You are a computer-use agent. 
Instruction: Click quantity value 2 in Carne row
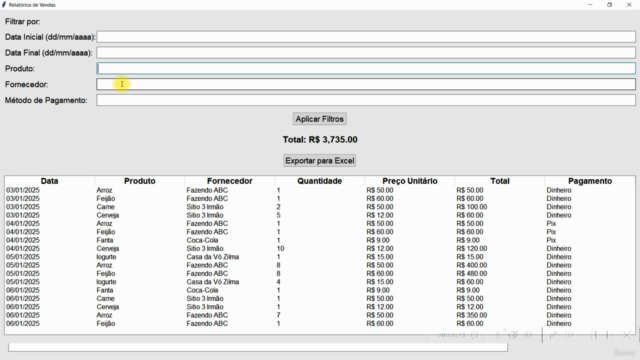pos(278,207)
